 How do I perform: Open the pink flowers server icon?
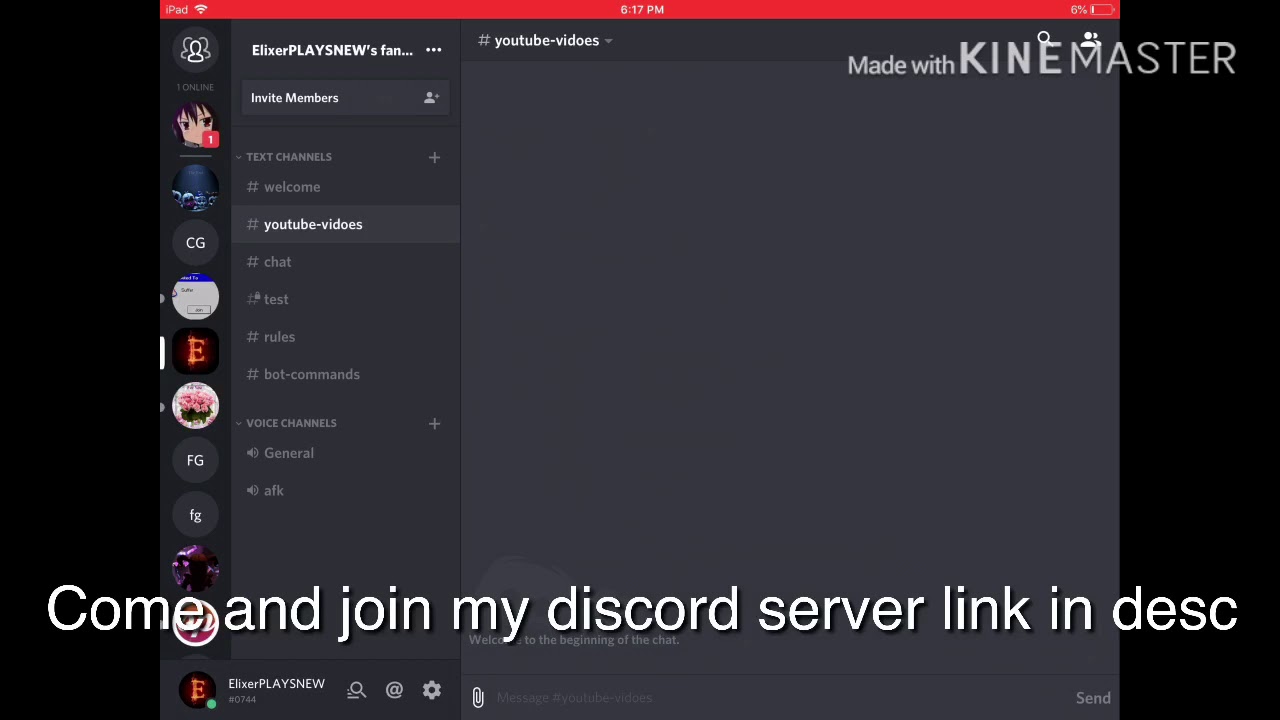click(x=195, y=406)
